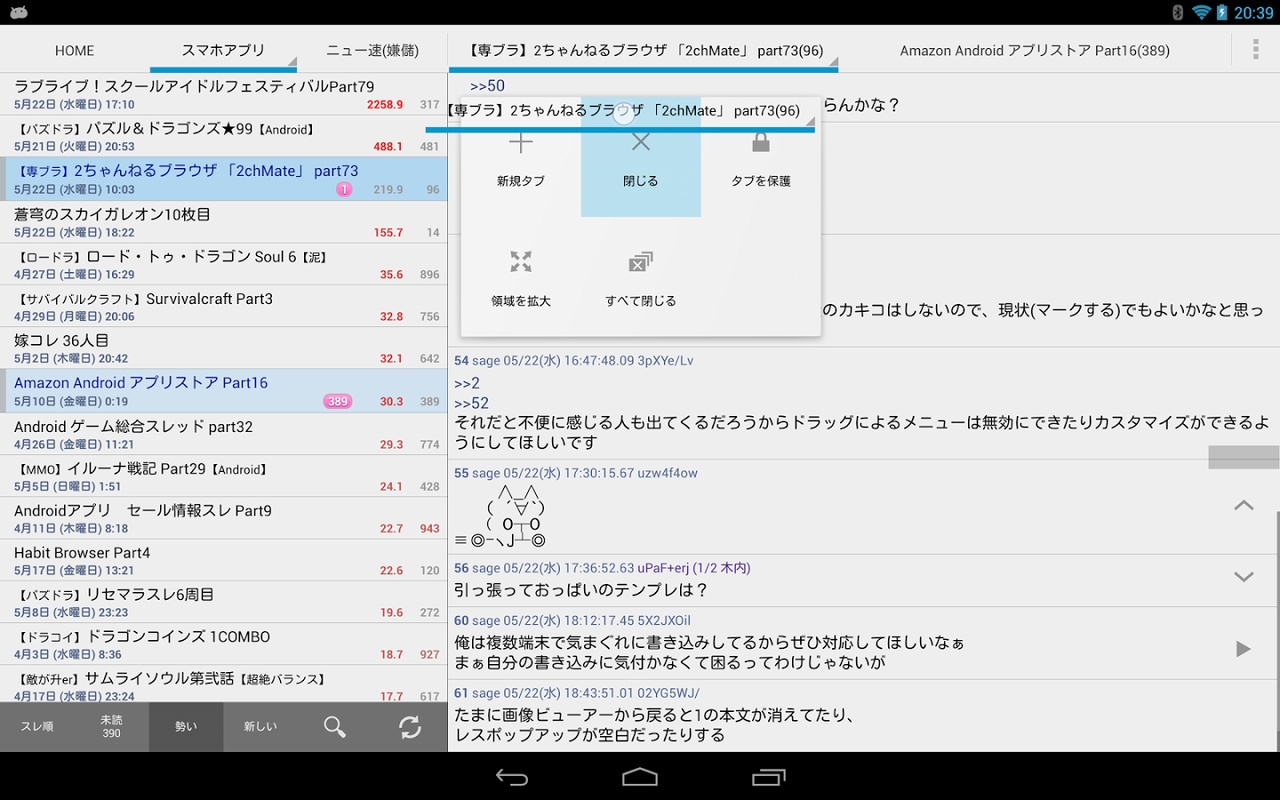Sort threads by 新しい newest
Viewport: 1280px width, 800px height.
pyautogui.click(x=260, y=727)
